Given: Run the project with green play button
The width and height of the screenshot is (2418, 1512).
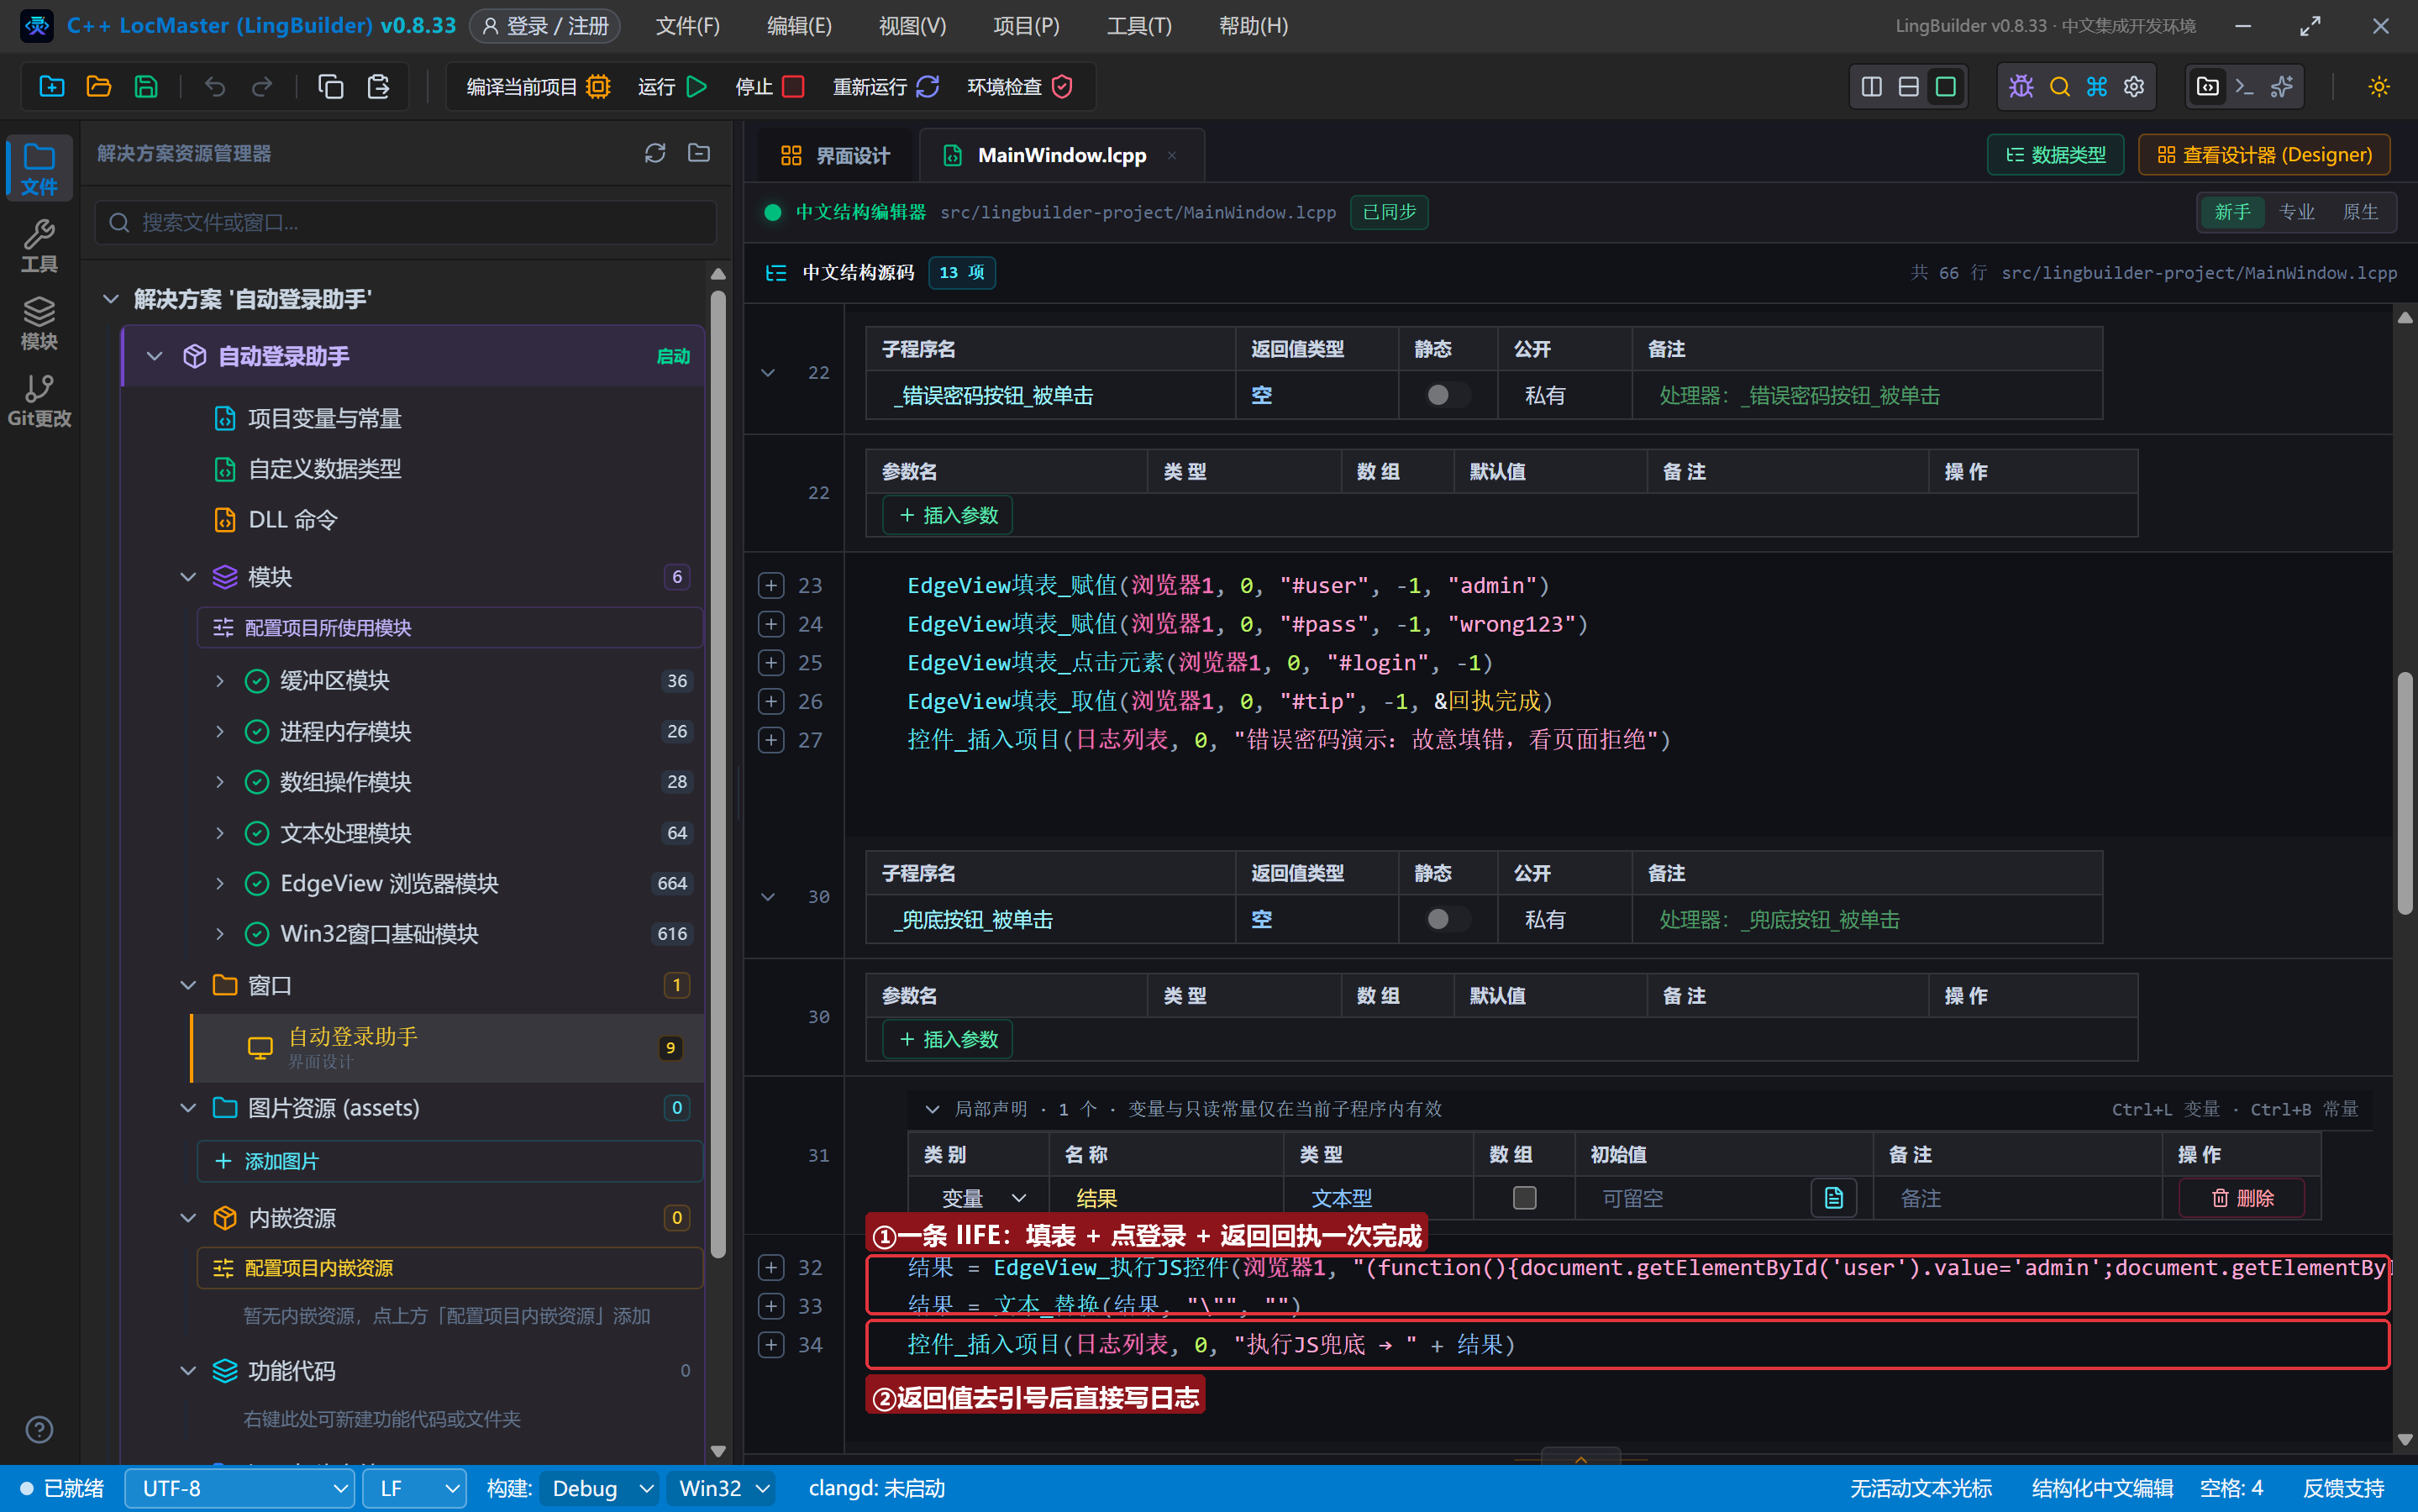Looking at the screenshot, I should [x=672, y=87].
